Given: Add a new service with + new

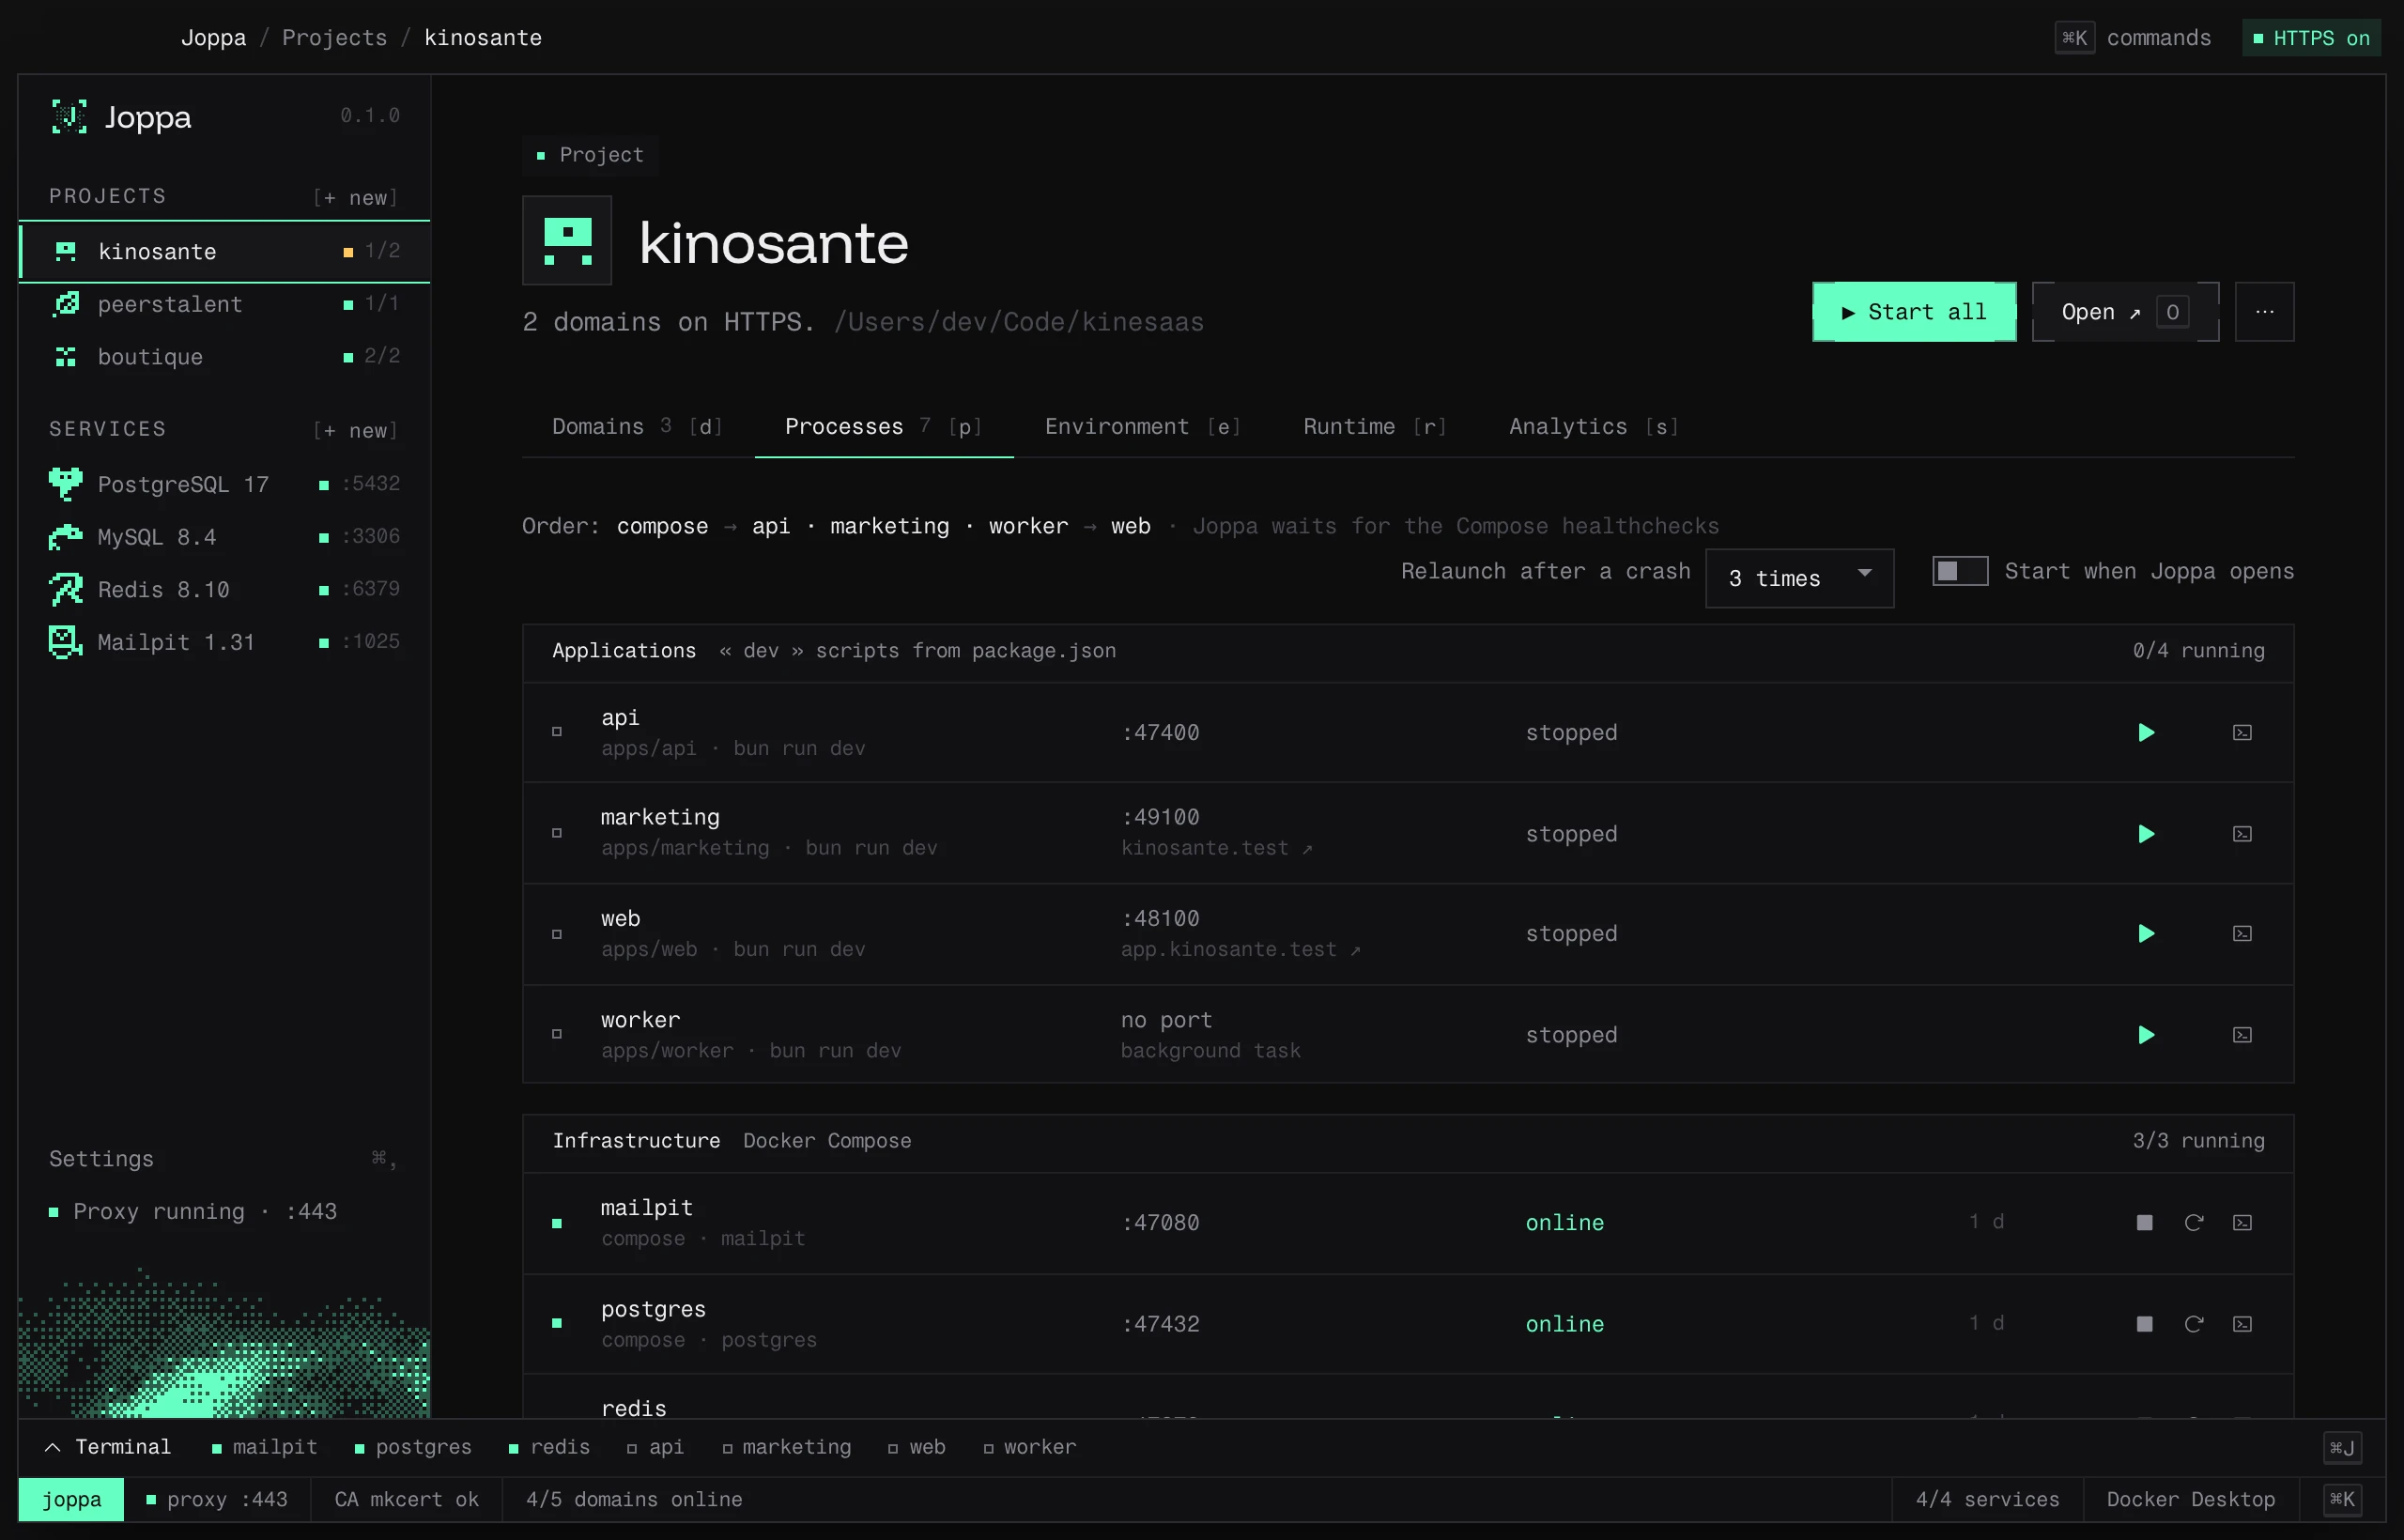Looking at the screenshot, I should point(355,431).
